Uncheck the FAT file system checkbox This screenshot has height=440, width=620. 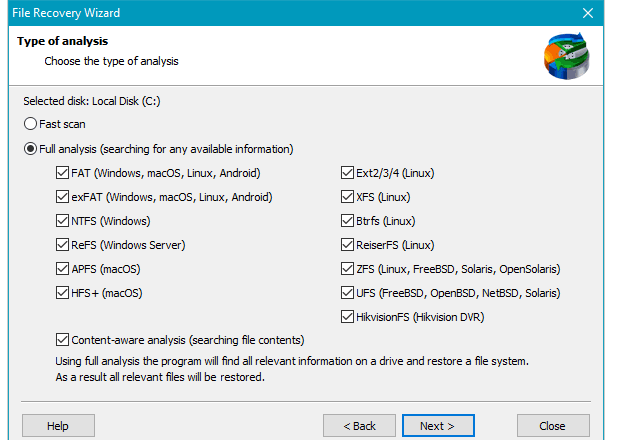pos(62,173)
